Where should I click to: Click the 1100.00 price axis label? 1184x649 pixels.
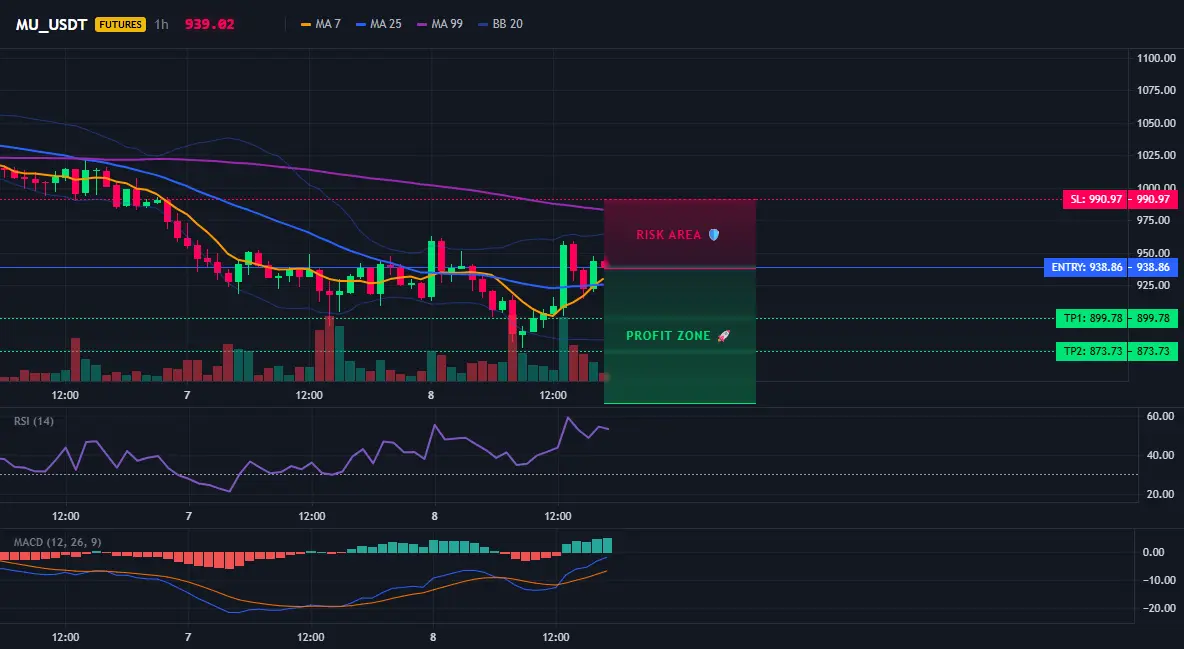point(1155,58)
